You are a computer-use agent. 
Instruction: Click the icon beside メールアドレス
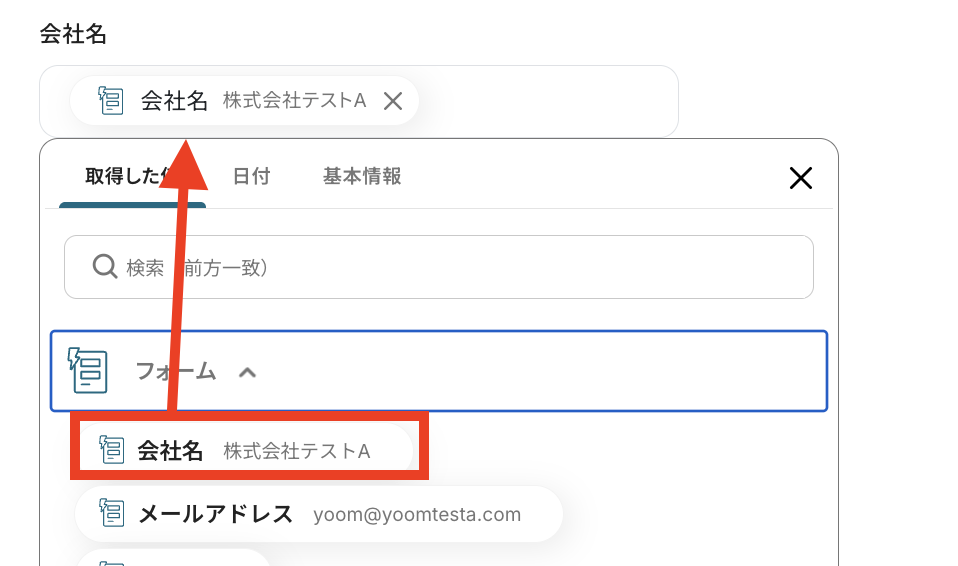(x=112, y=514)
